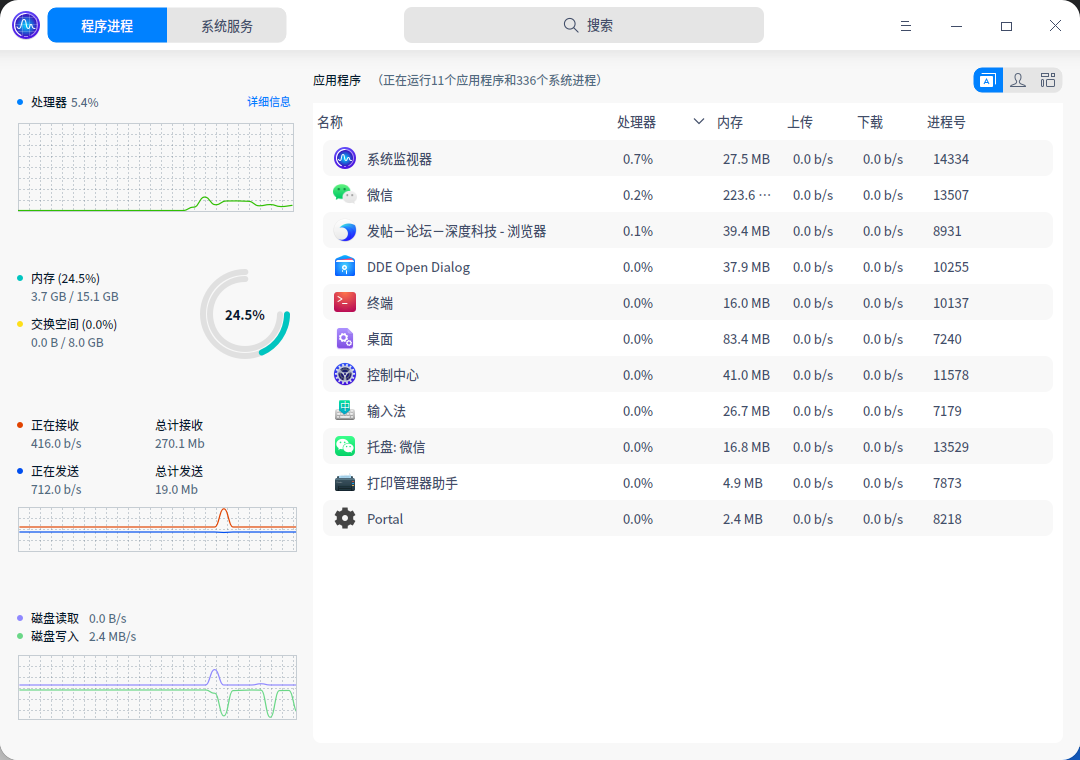This screenshot has height=760, width=1080.
Task: Click the input method icon next to 输入法
Action: [344, 410]
